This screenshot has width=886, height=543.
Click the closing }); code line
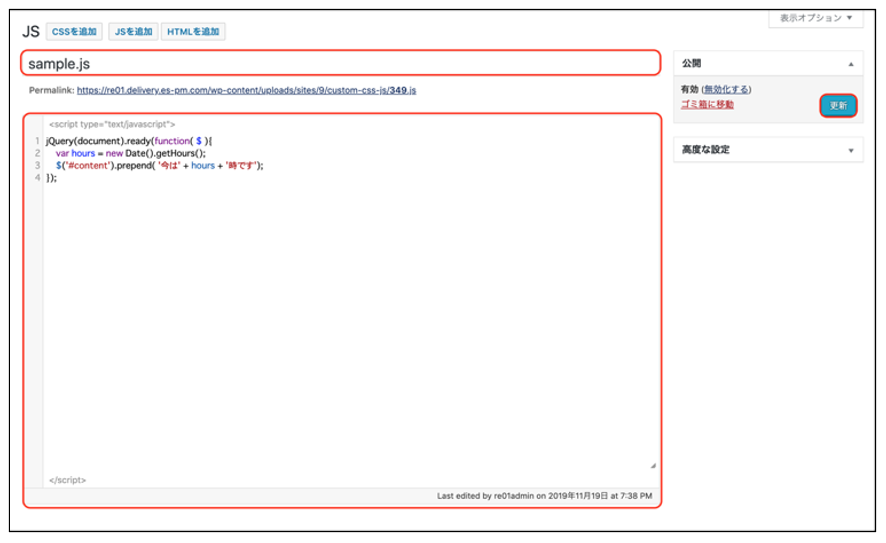52,177
